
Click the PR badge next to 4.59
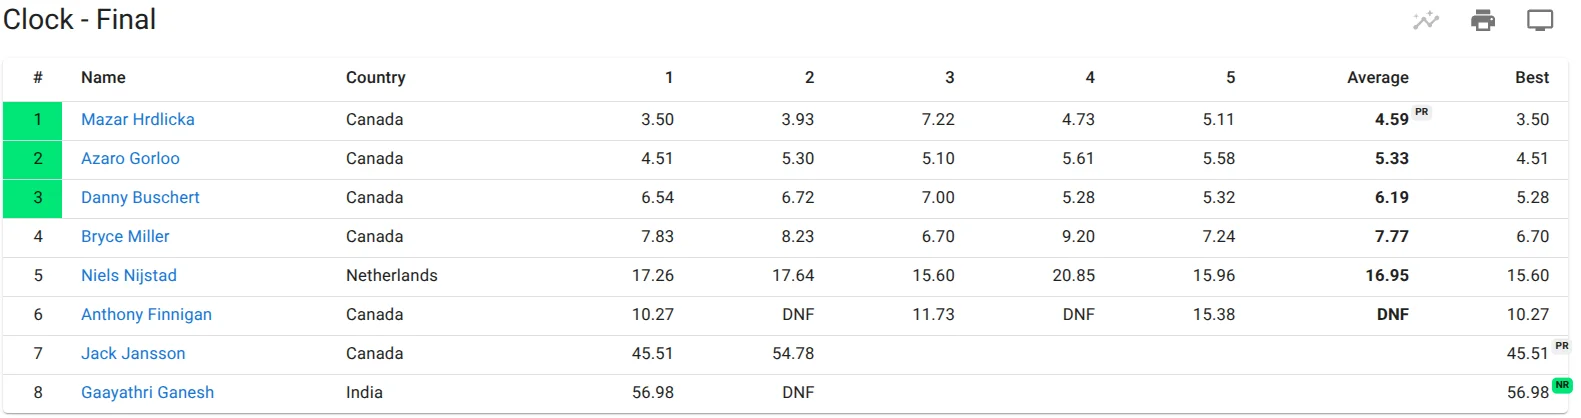(1422, 112)
